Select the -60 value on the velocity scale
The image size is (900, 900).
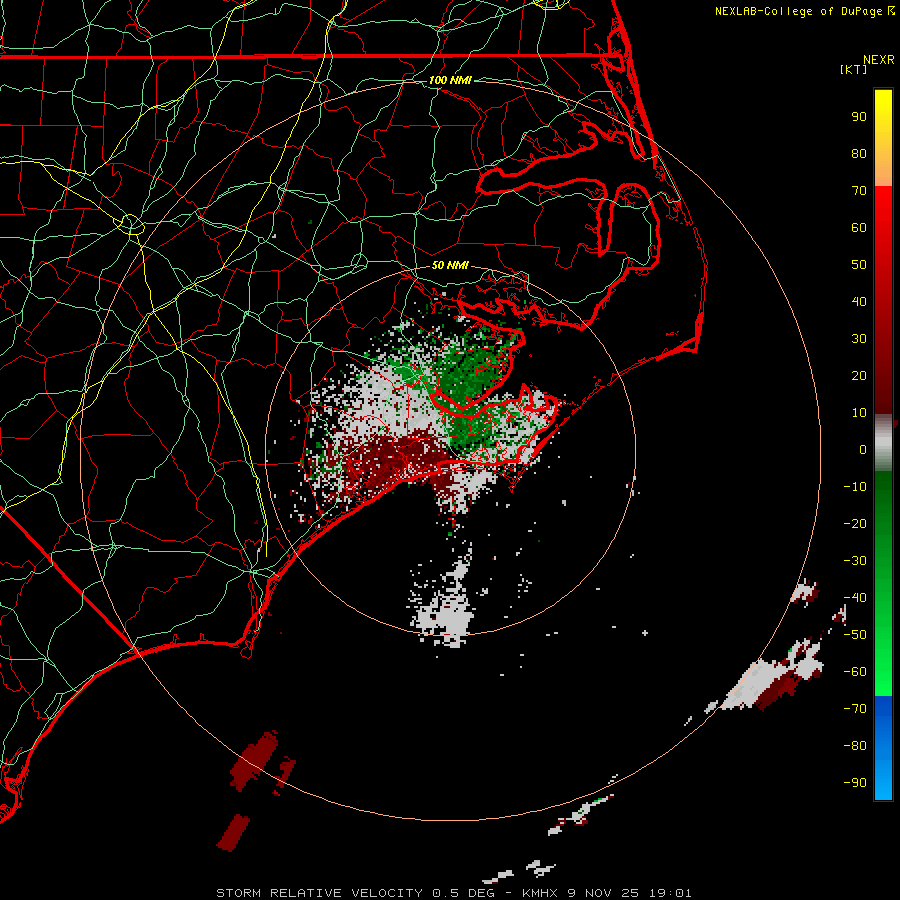[855, 672]
